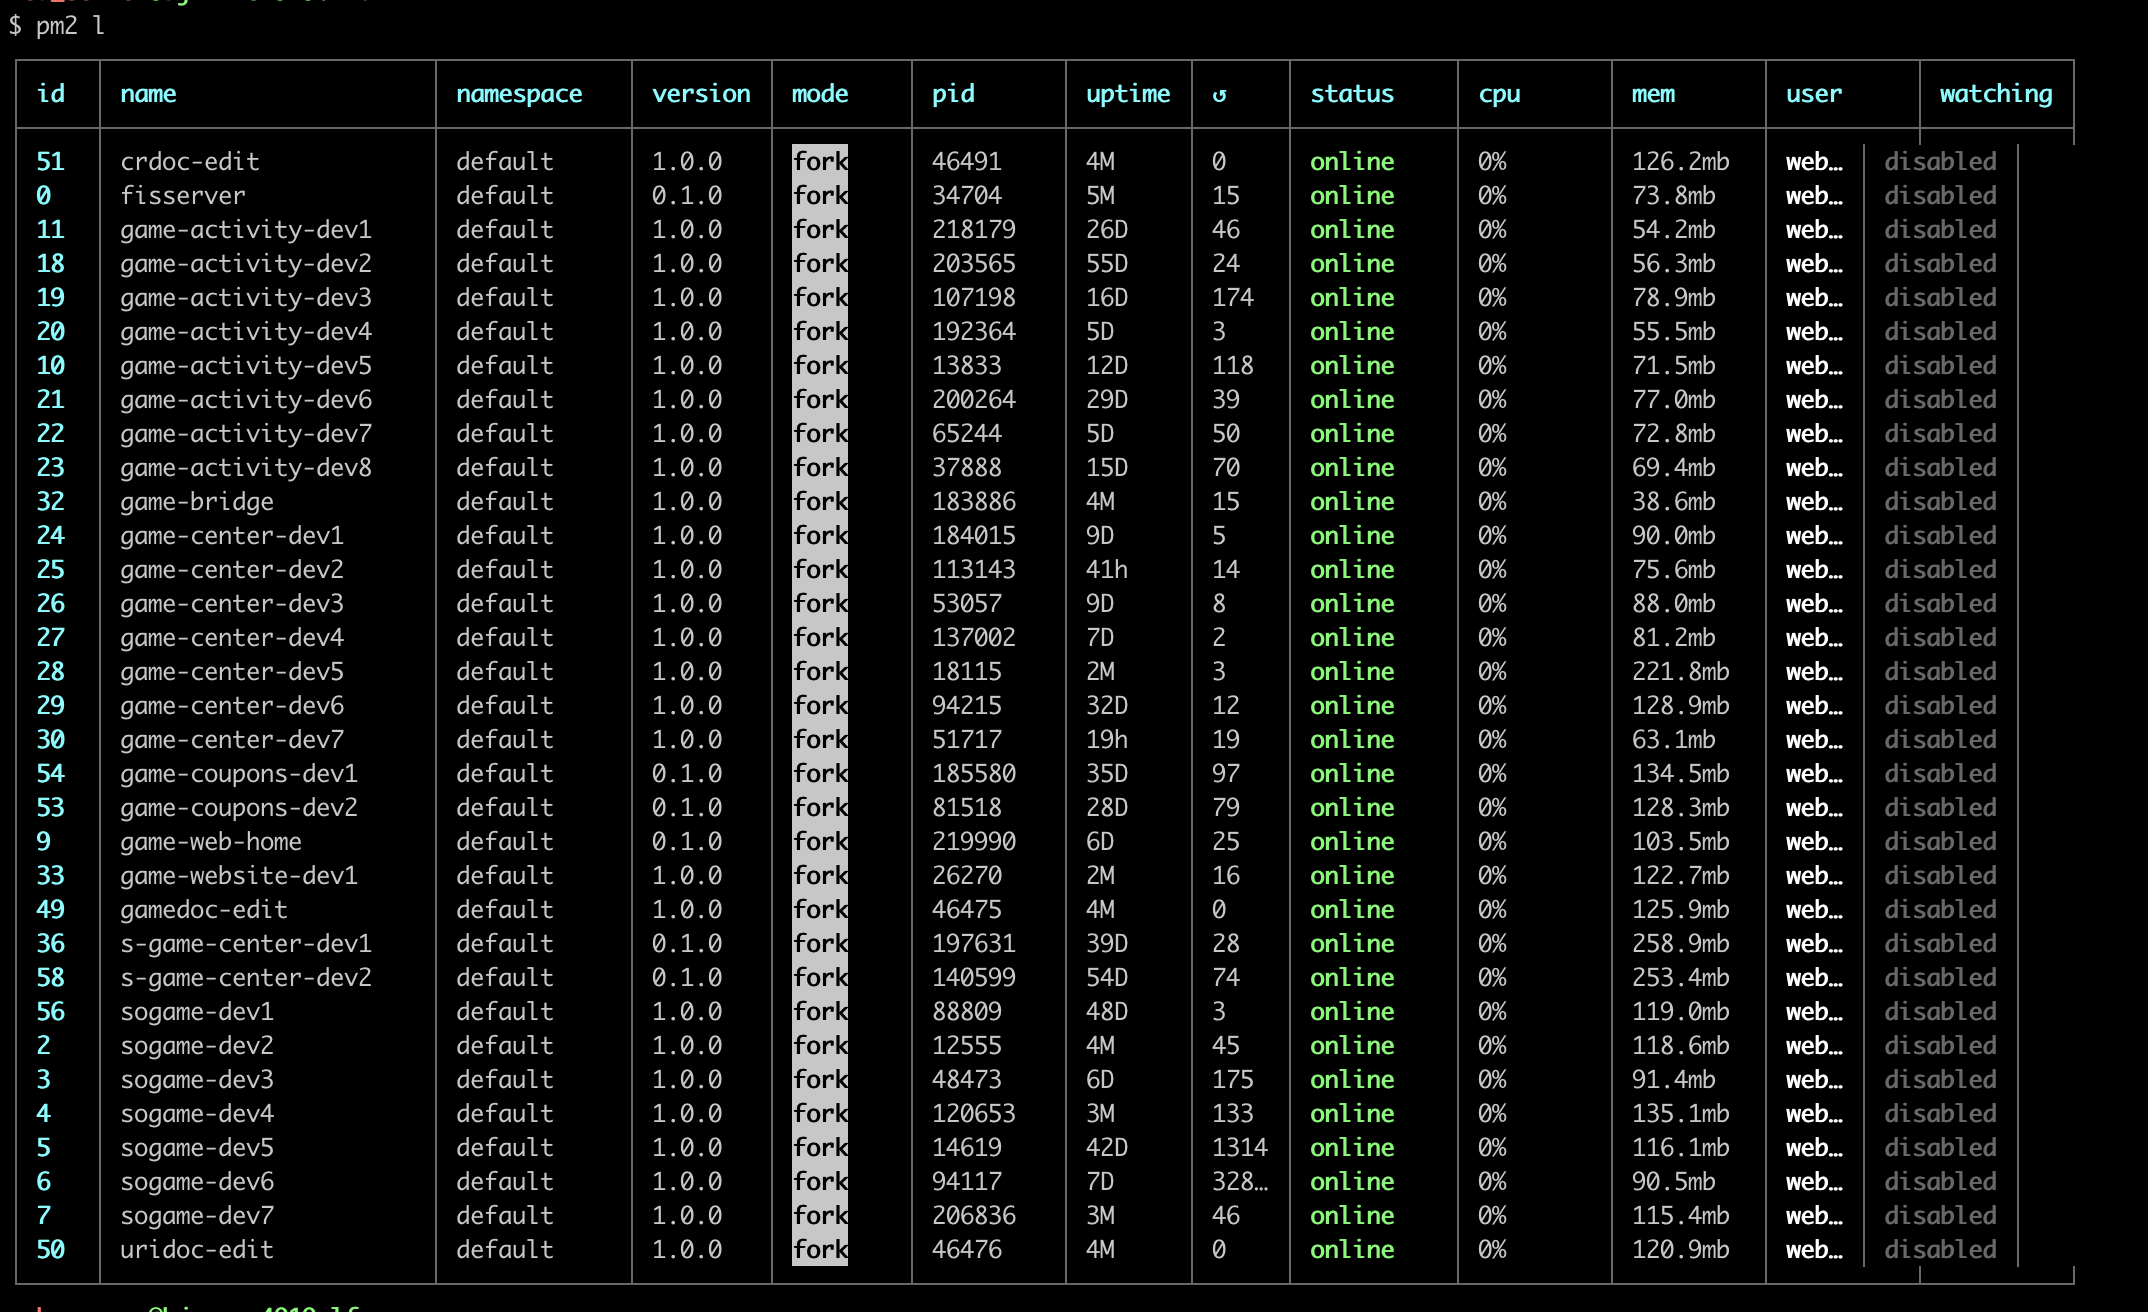
Task: Click version 0.1.0 of game-coupons-dev1
Action: coord(686,774)
